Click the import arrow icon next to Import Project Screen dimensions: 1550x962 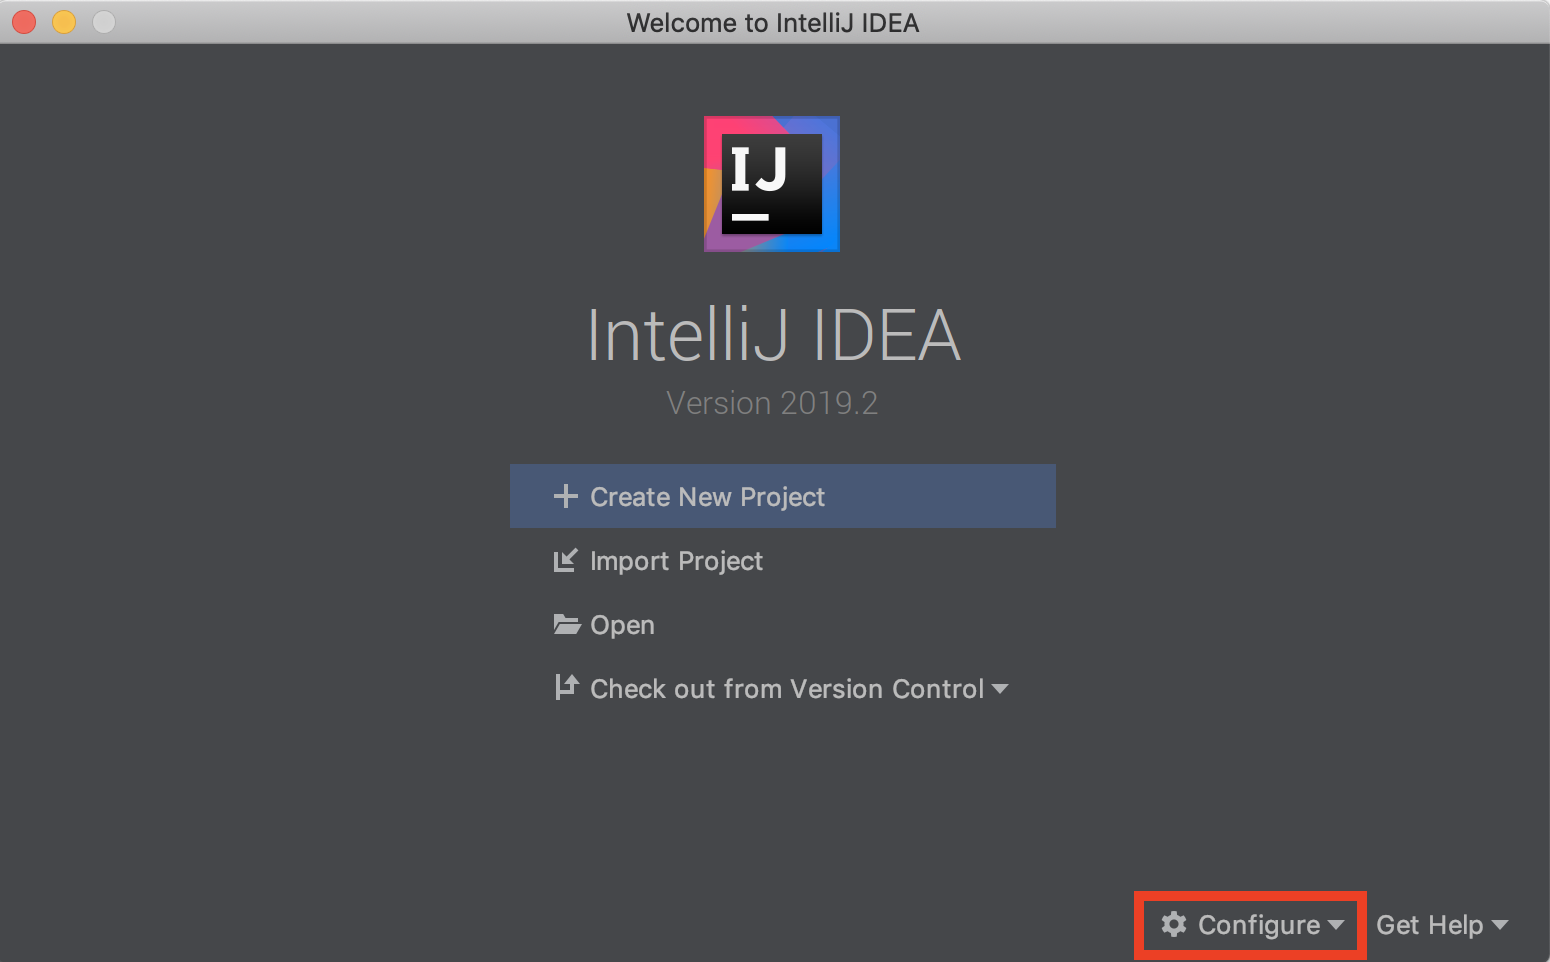tap(566, 560)
